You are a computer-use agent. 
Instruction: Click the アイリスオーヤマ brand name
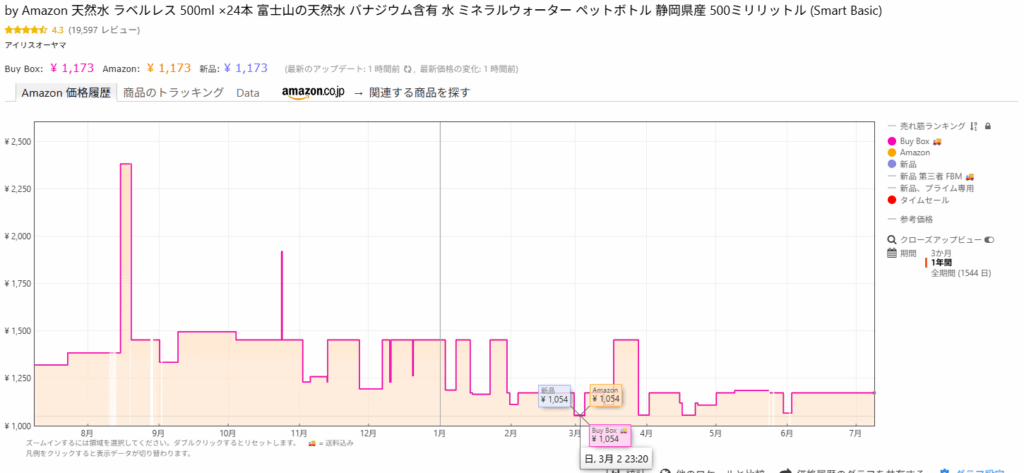tap(35, 45)
